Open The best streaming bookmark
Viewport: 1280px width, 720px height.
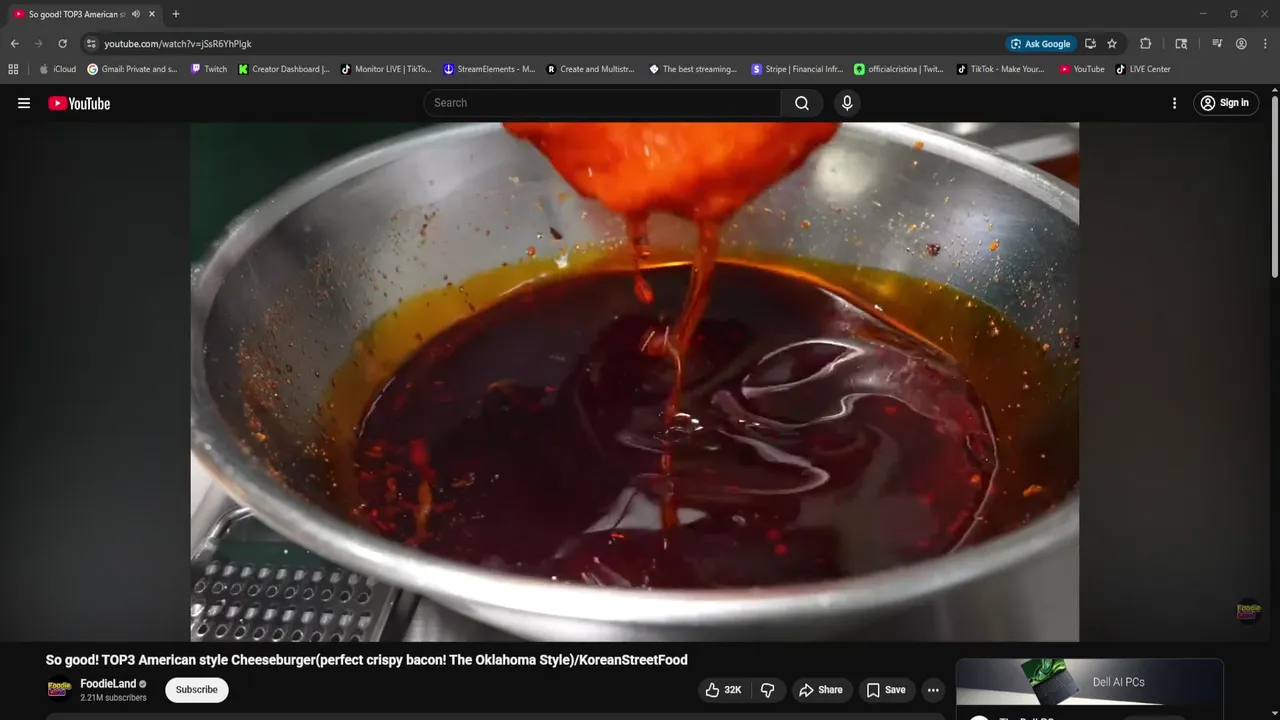point(693,69)
